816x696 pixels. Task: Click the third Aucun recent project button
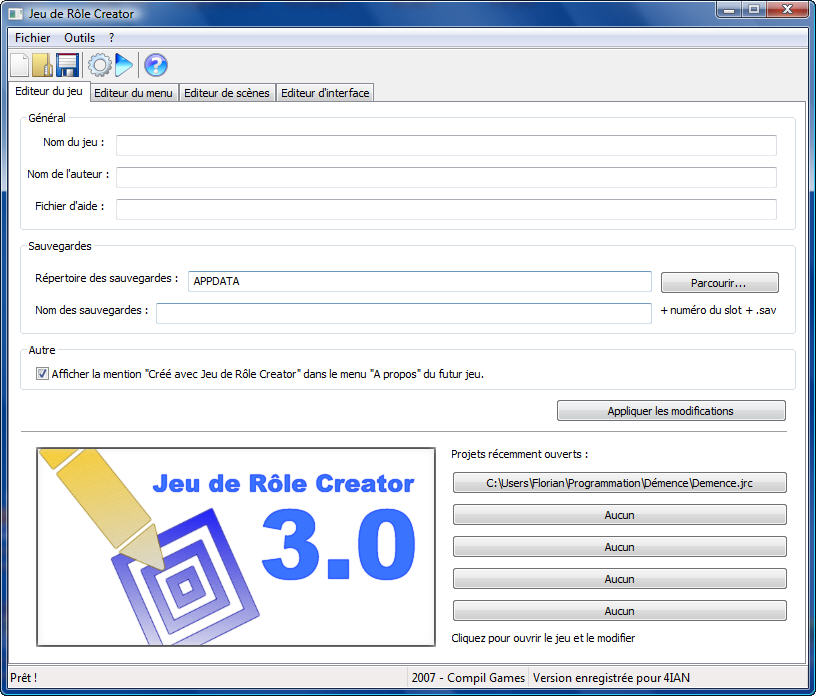(619, 579)
